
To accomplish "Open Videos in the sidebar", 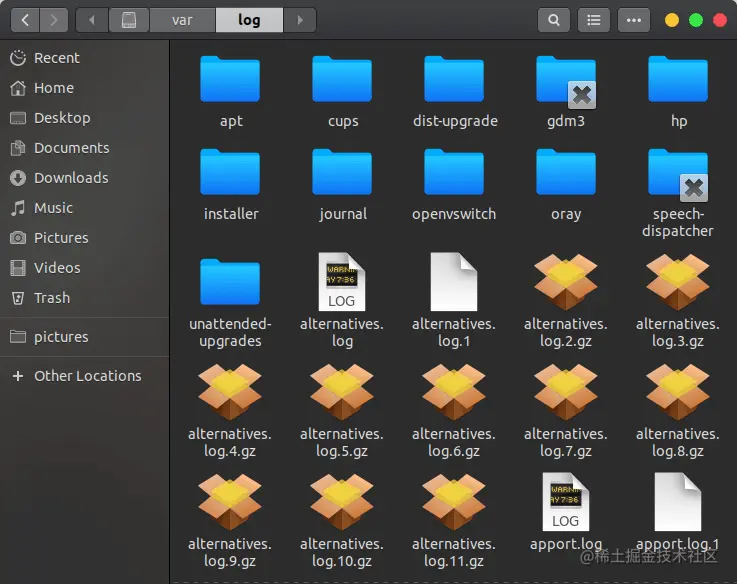I will point(85,268).
